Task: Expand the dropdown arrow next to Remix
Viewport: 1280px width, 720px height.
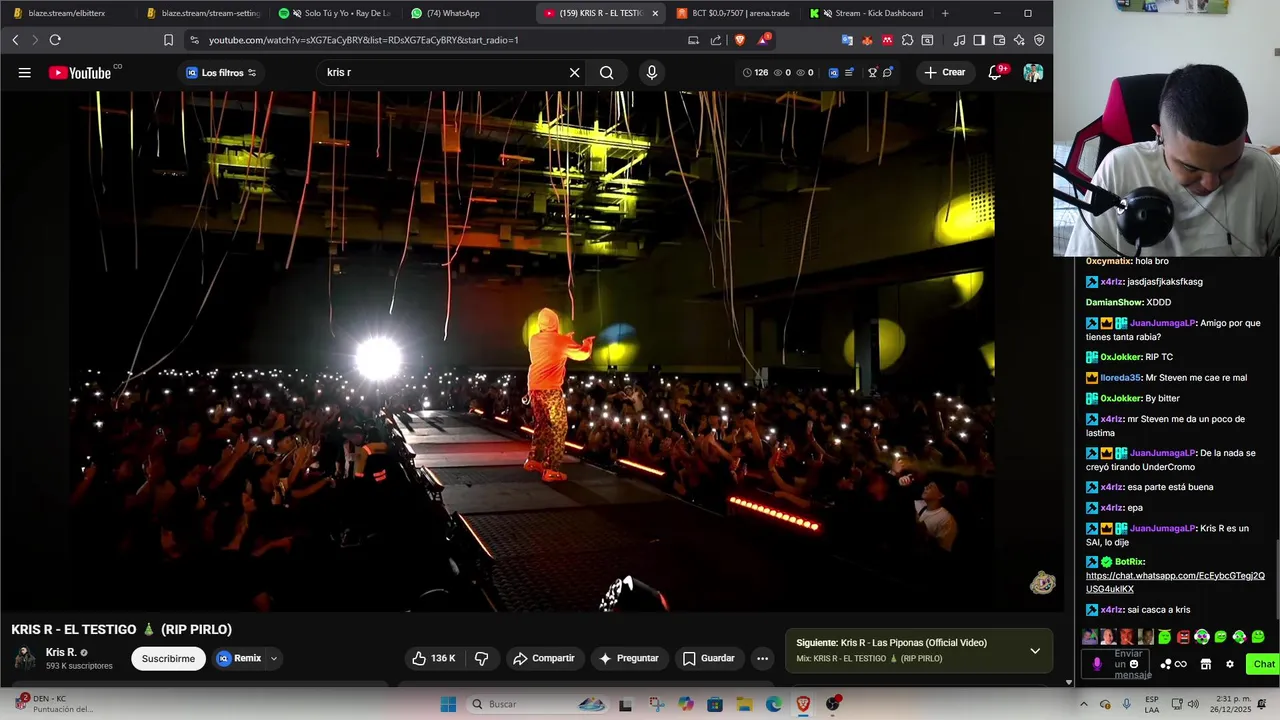Action: pyautogui.click(x=273, y=659)
